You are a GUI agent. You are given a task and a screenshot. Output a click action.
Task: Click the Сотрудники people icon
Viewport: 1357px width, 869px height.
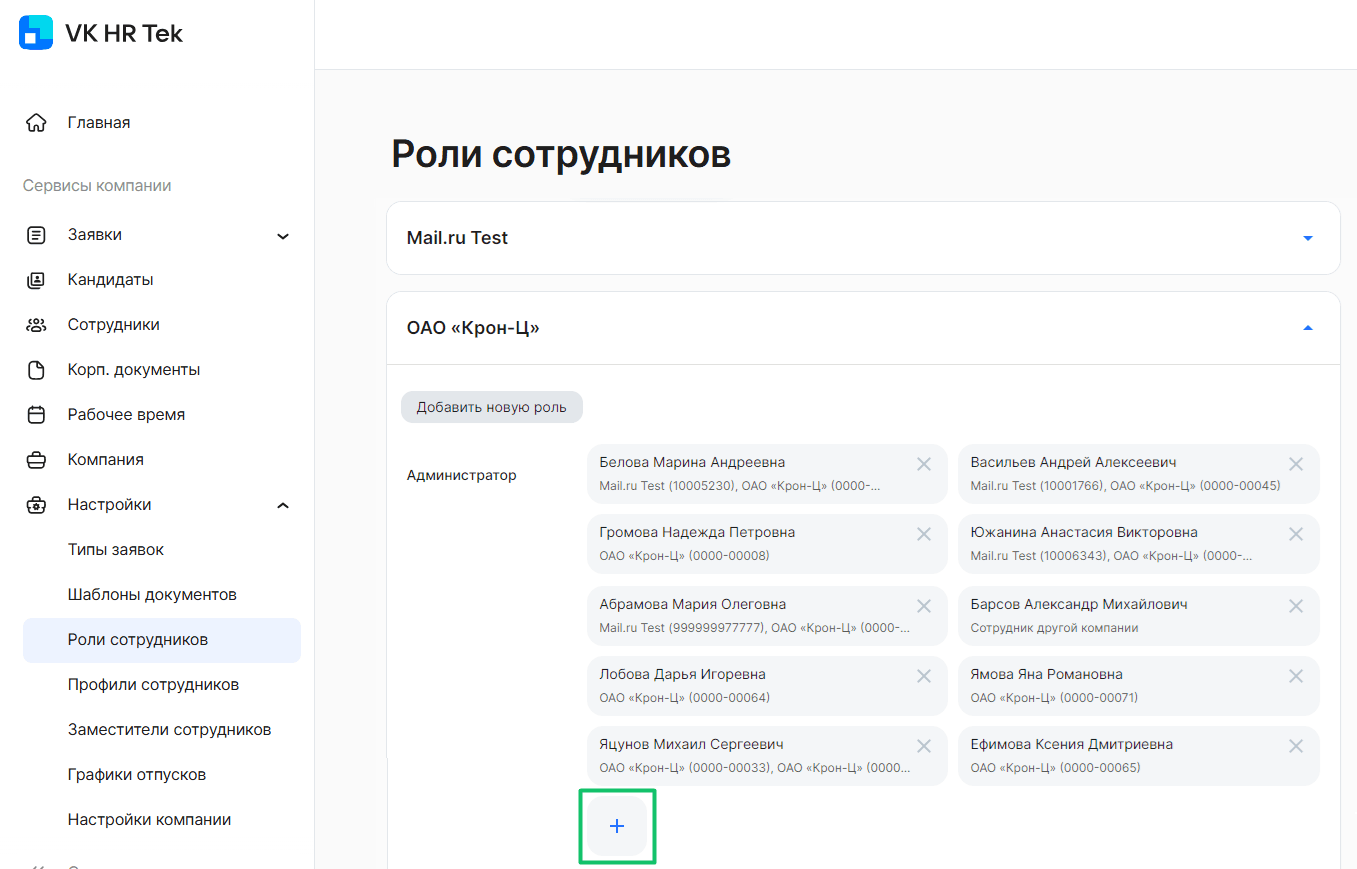pos(36,325)
